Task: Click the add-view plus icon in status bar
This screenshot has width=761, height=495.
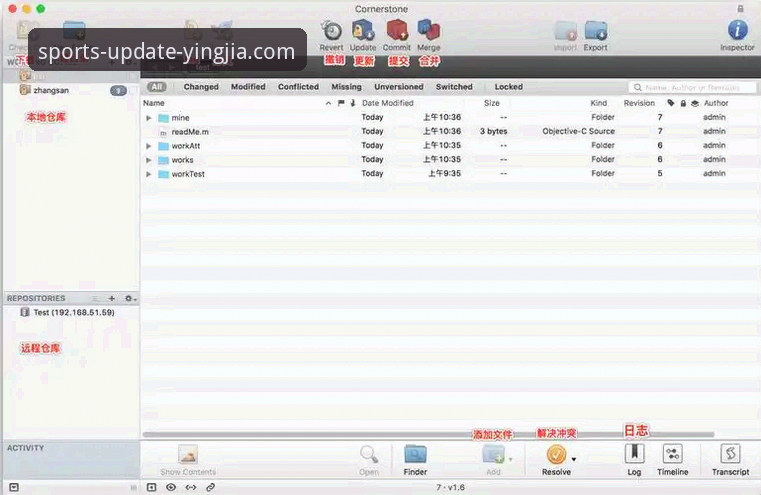Action: coord(151,487)
